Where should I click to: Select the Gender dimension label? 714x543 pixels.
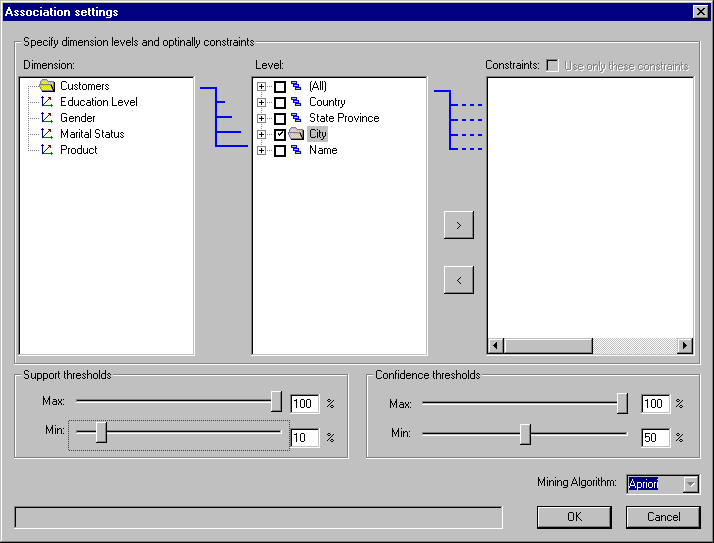coord(78,118)
